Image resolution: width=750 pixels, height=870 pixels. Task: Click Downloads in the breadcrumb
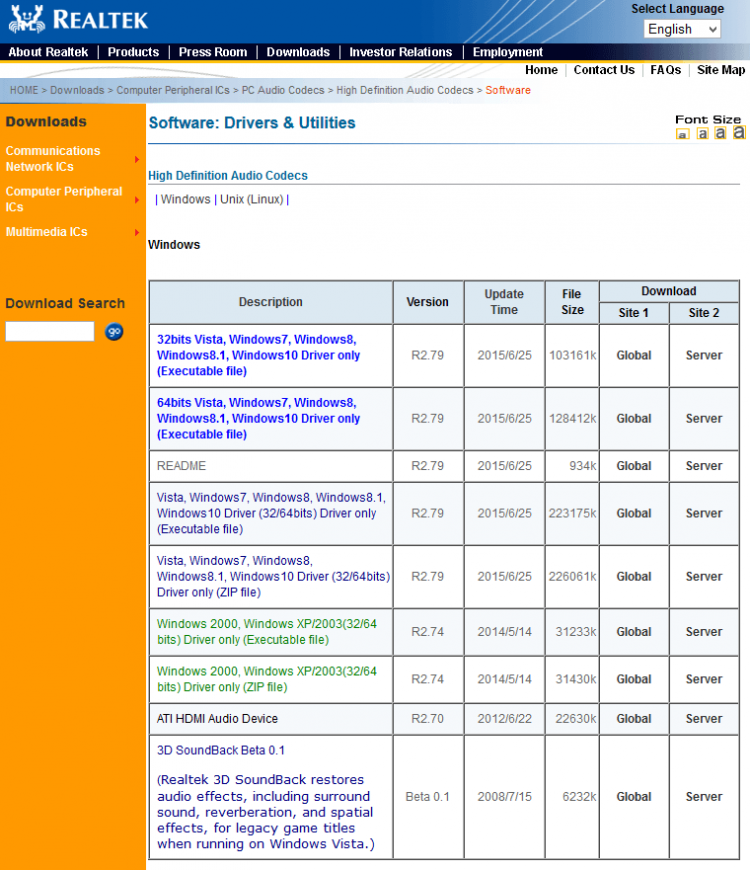pos(77,90)
